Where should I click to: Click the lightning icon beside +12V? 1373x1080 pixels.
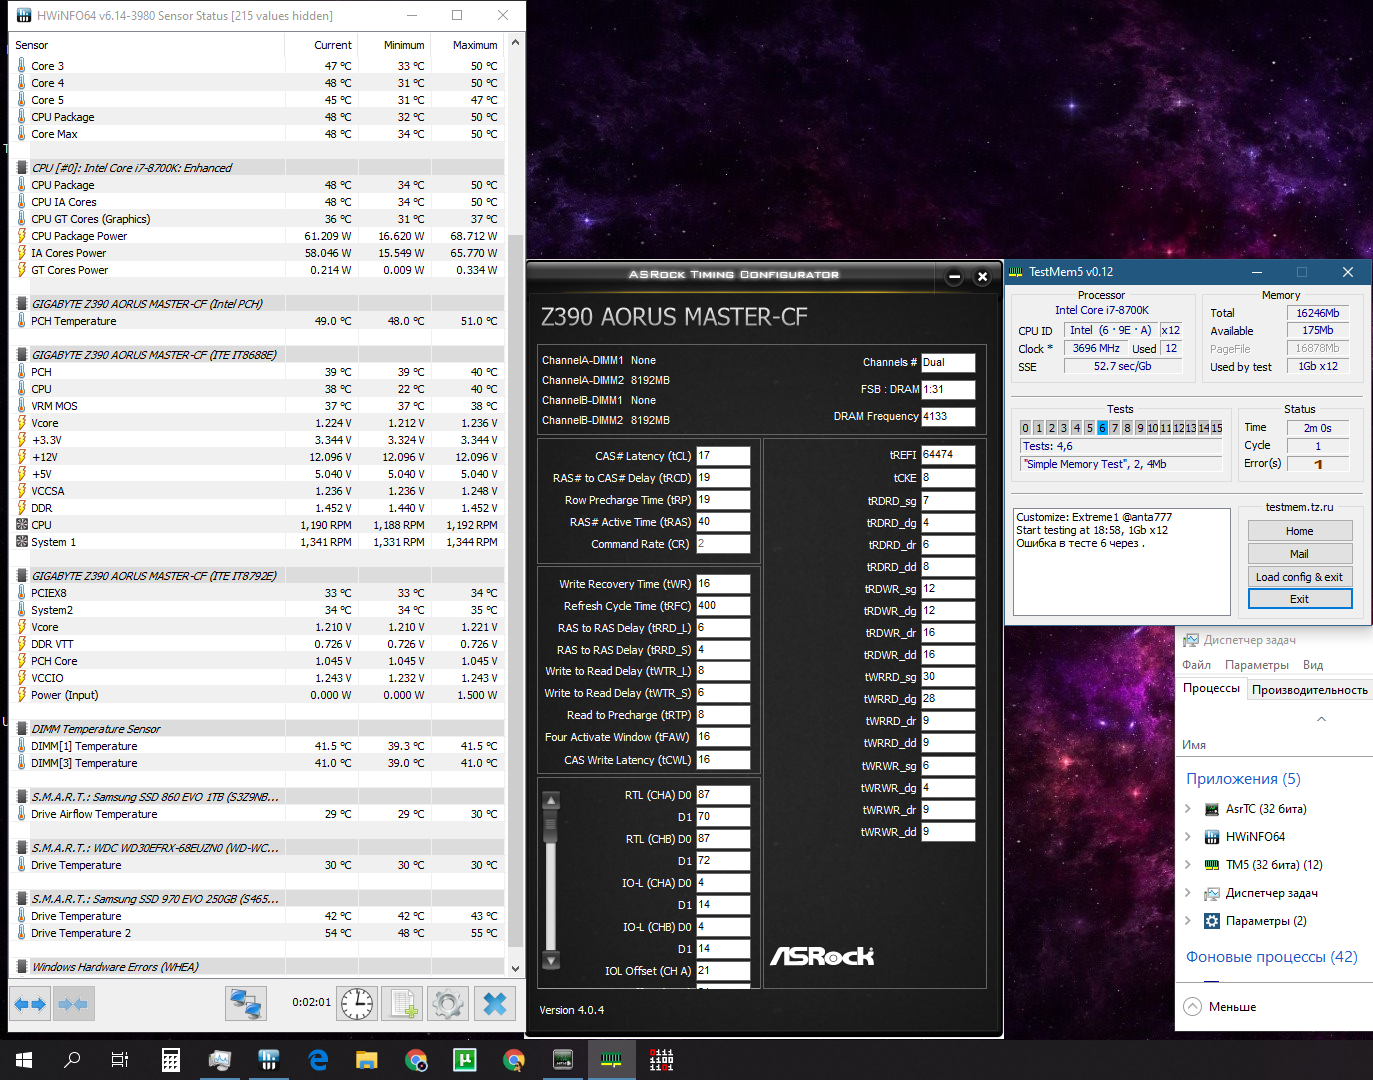(22, 457)
